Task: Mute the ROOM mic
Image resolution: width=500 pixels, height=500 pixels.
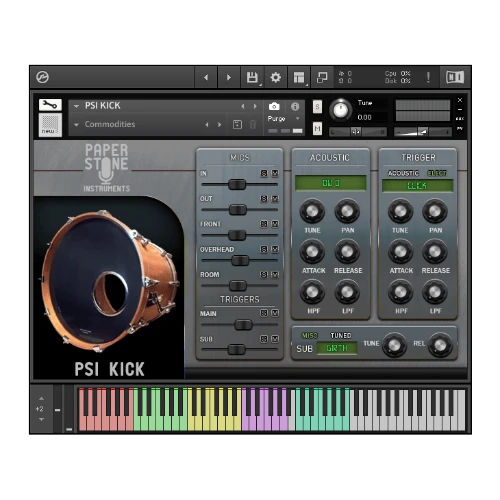Action: pyautogui.click(x=275, y=275)
